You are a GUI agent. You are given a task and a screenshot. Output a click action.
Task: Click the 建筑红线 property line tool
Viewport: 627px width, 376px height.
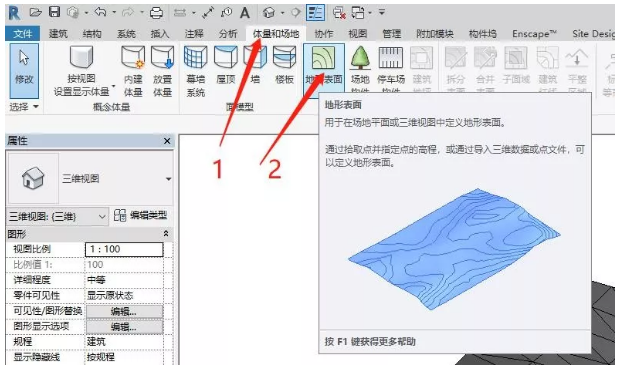tap(547, 69)
